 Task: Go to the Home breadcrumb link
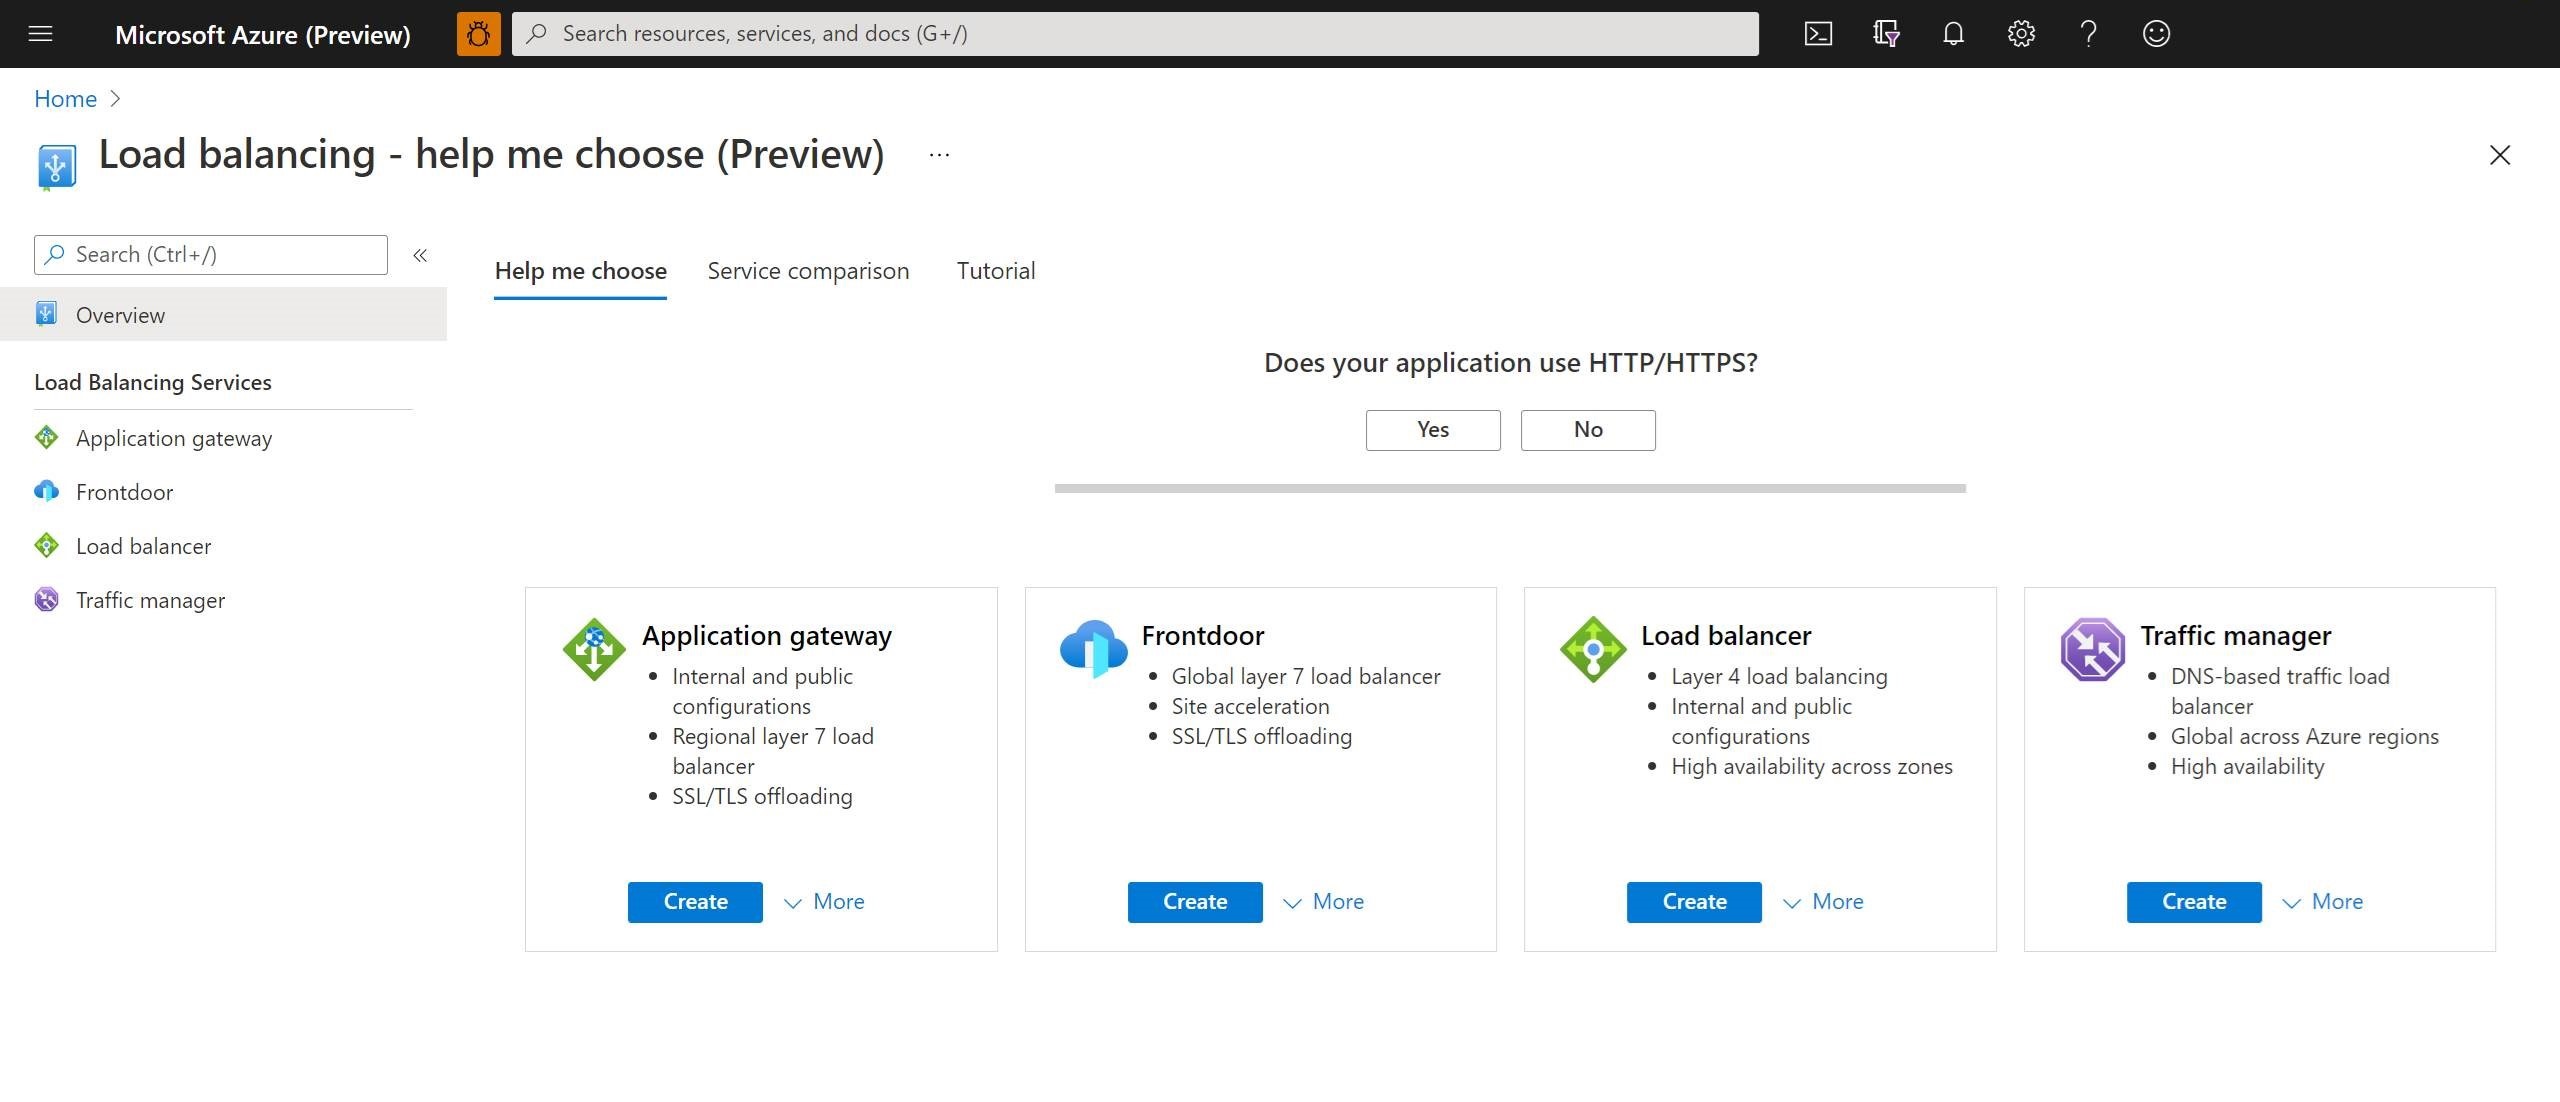pyautogui.click(x=65, y=99)
